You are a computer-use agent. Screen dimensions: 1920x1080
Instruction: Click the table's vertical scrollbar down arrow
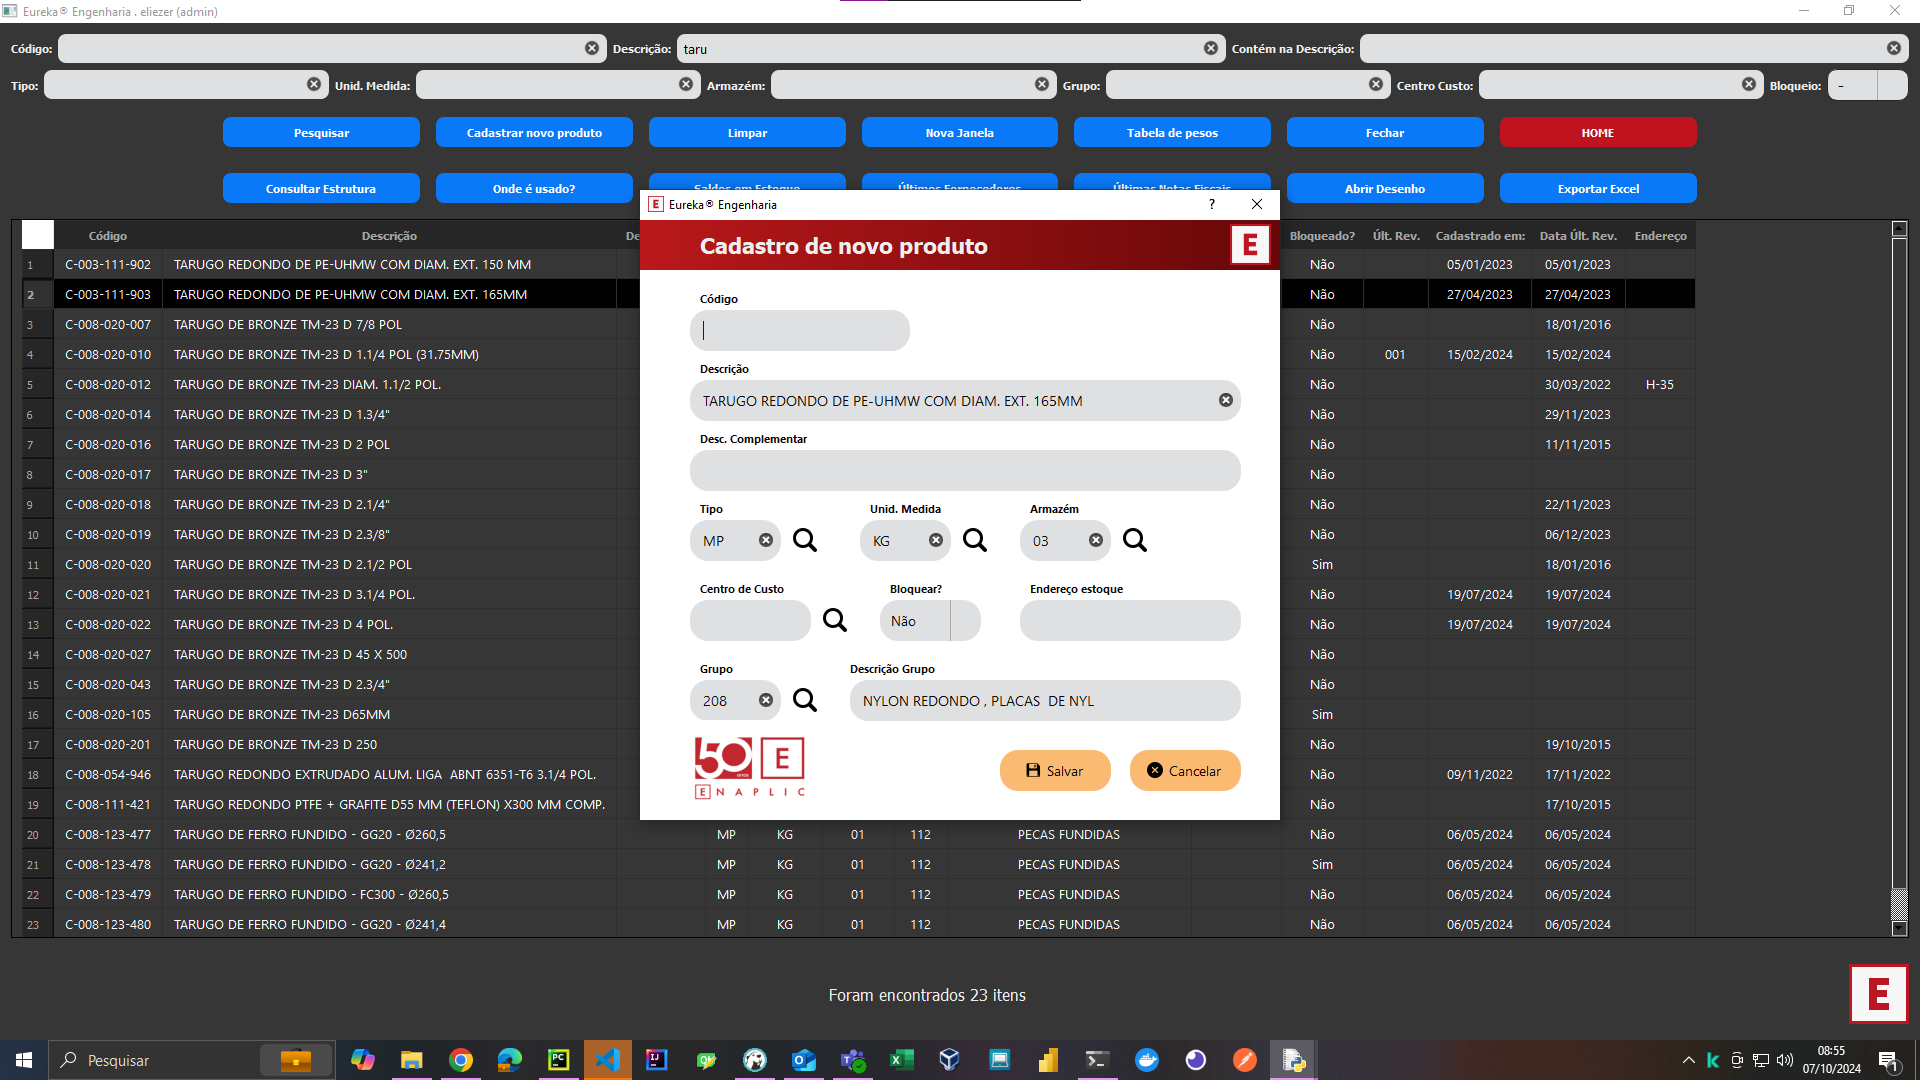(1900, 929)
